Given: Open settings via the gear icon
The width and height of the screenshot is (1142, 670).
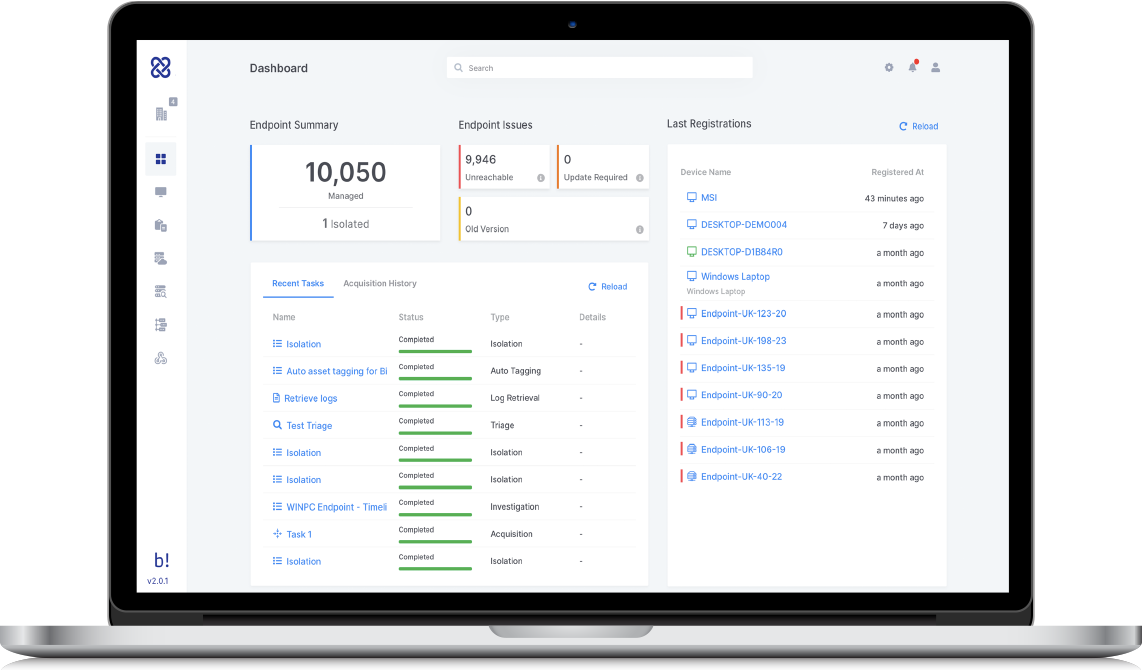Looking at the screenshot, I should [x=889, y=68].
